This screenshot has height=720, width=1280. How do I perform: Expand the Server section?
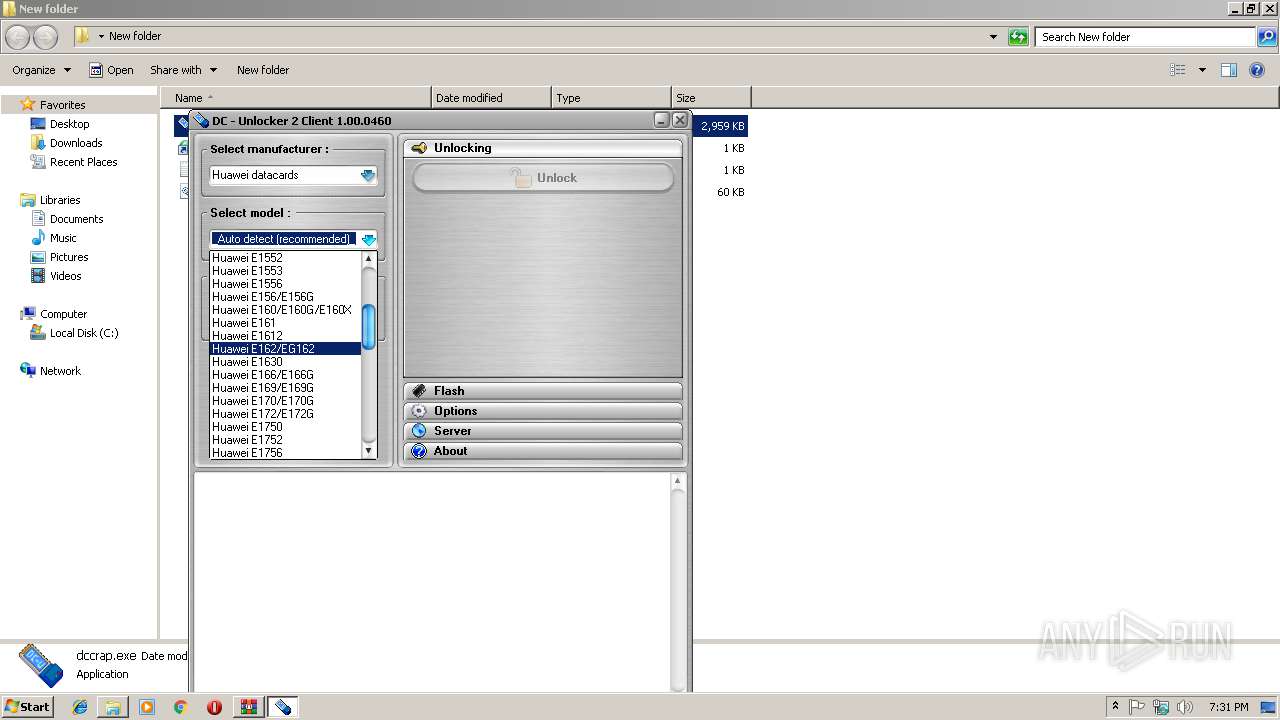pos(543,431)
